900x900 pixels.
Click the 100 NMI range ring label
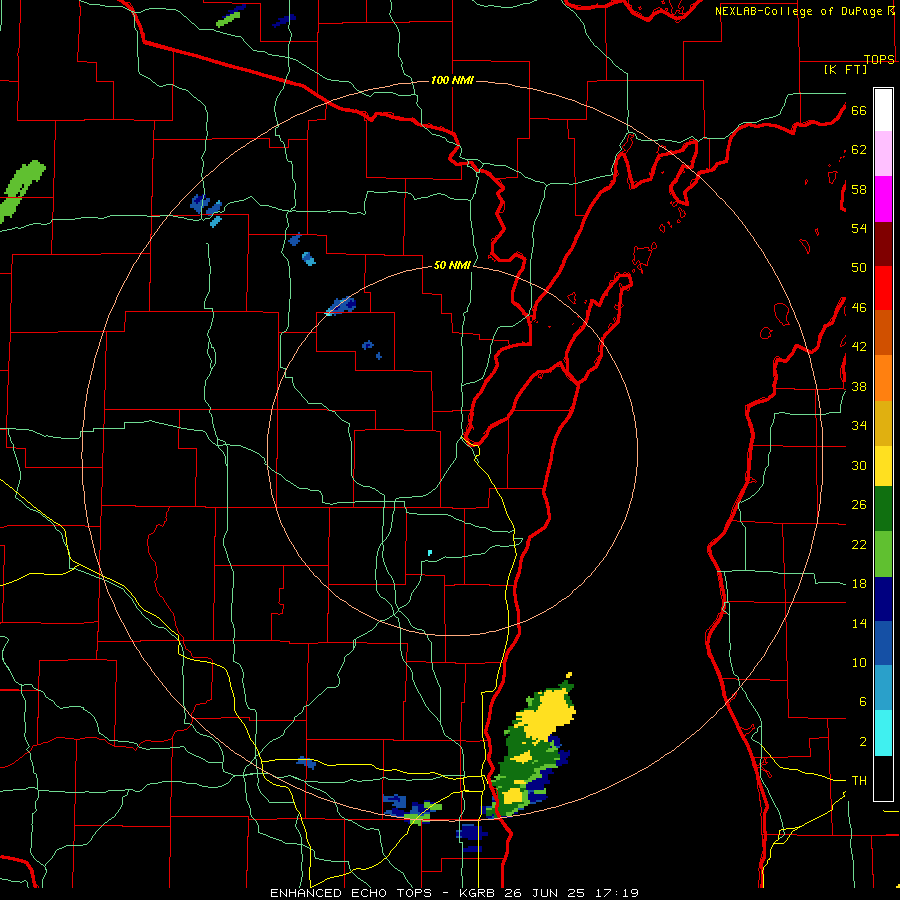[452, 80]
